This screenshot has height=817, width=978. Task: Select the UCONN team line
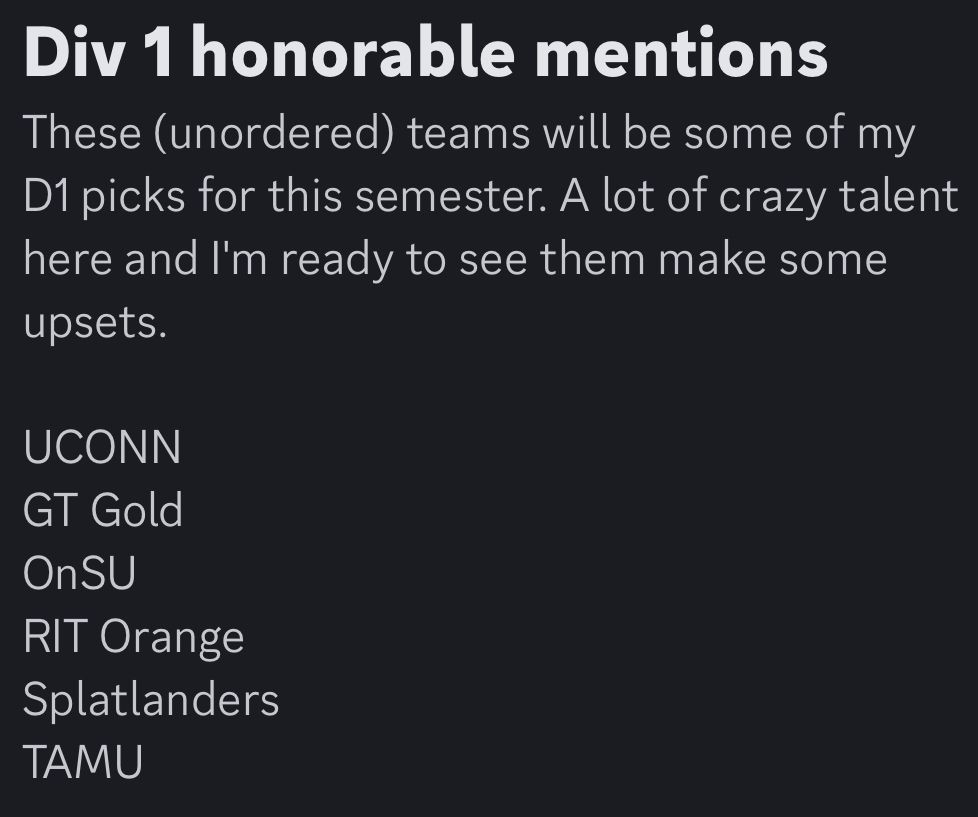pos(102,447)
